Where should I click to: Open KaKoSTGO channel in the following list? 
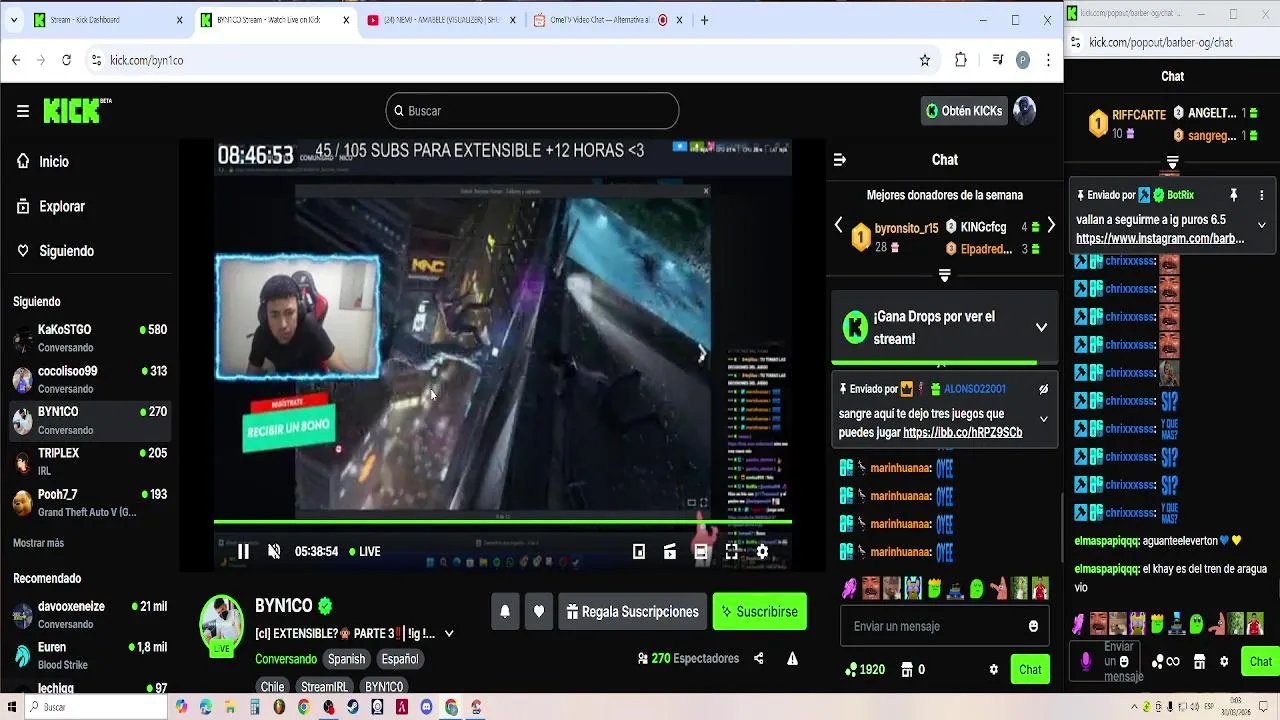click(x=90, y=338)
